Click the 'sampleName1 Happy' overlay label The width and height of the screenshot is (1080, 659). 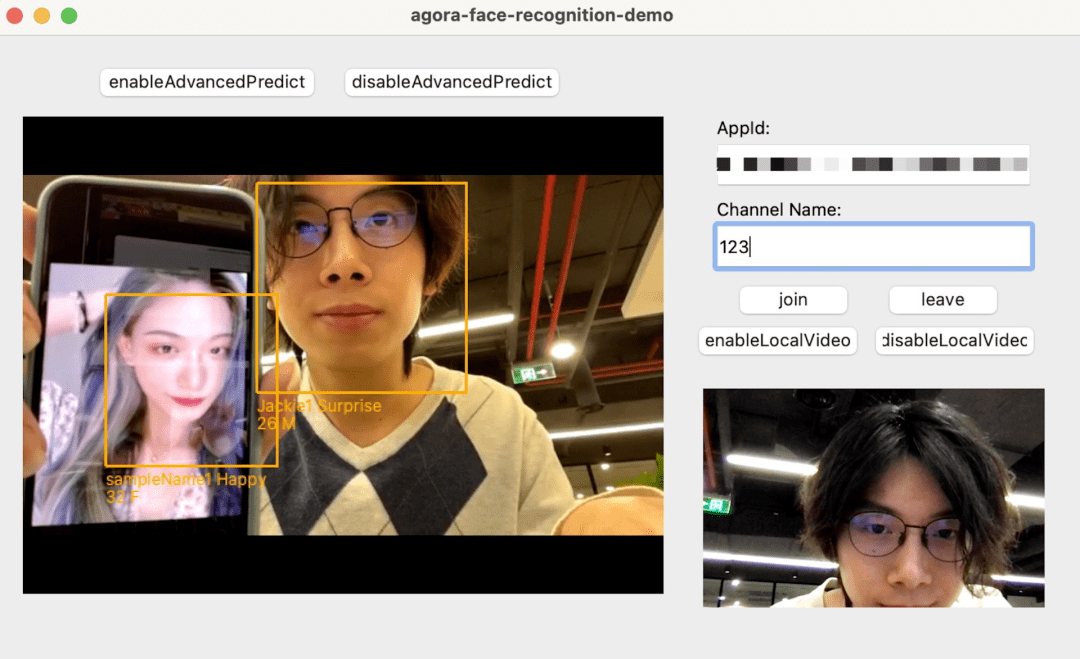[186, 479]
